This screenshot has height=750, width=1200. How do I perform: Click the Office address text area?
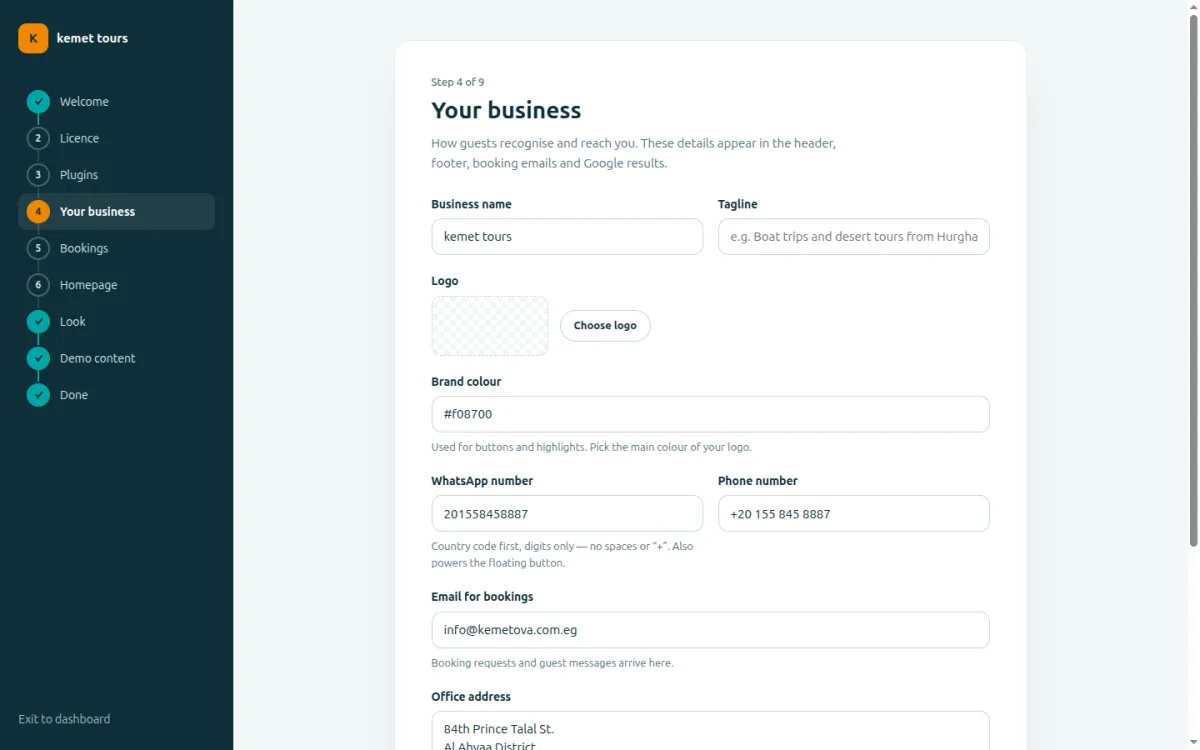[x=711, y=731]
